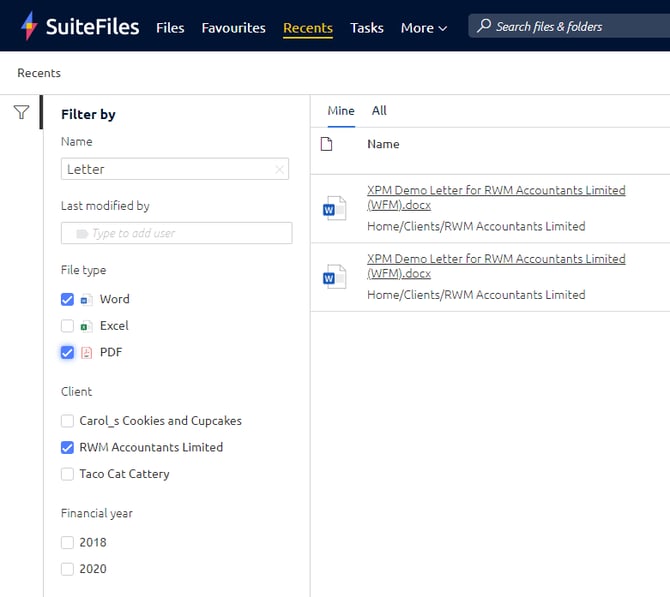The width and height of the screenshot is (670, 597).
Task: Switch to the Mine tab
Action: pyautogui.click(x=341, y=111)
